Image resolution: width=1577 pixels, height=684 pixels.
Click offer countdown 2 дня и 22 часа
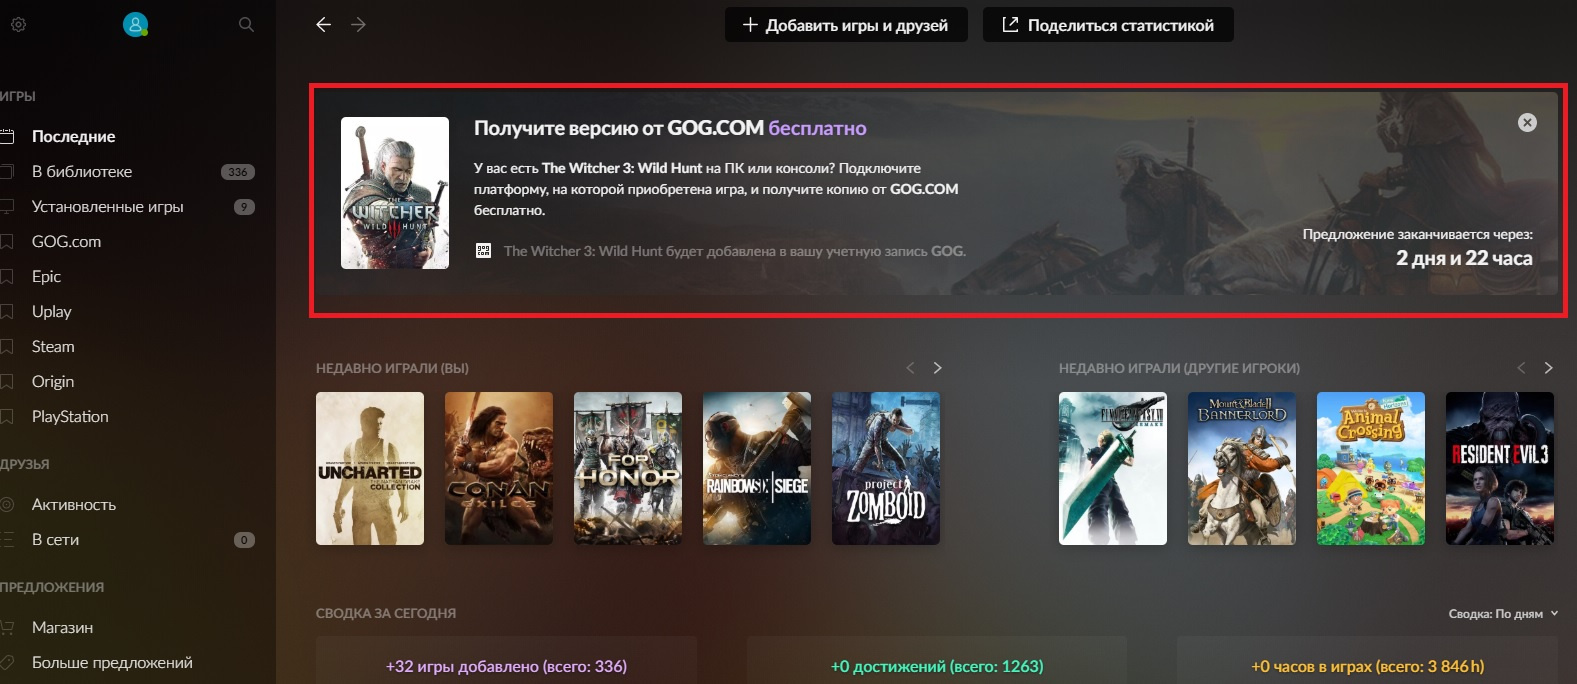tap(1464, 258)
